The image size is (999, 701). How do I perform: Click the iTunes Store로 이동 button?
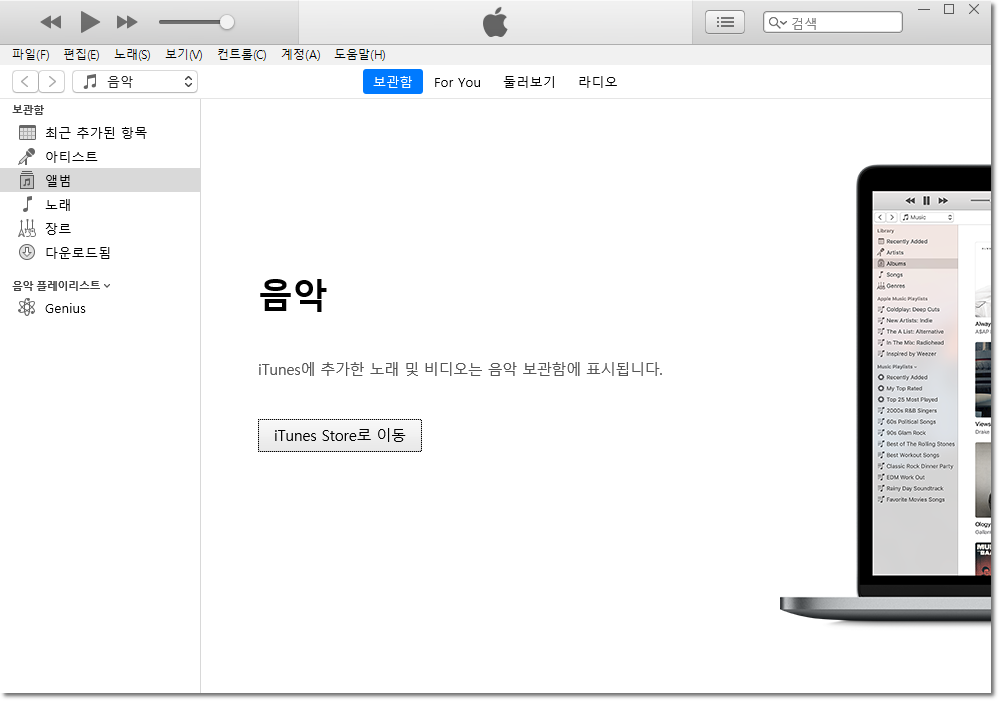click(340, 435)
